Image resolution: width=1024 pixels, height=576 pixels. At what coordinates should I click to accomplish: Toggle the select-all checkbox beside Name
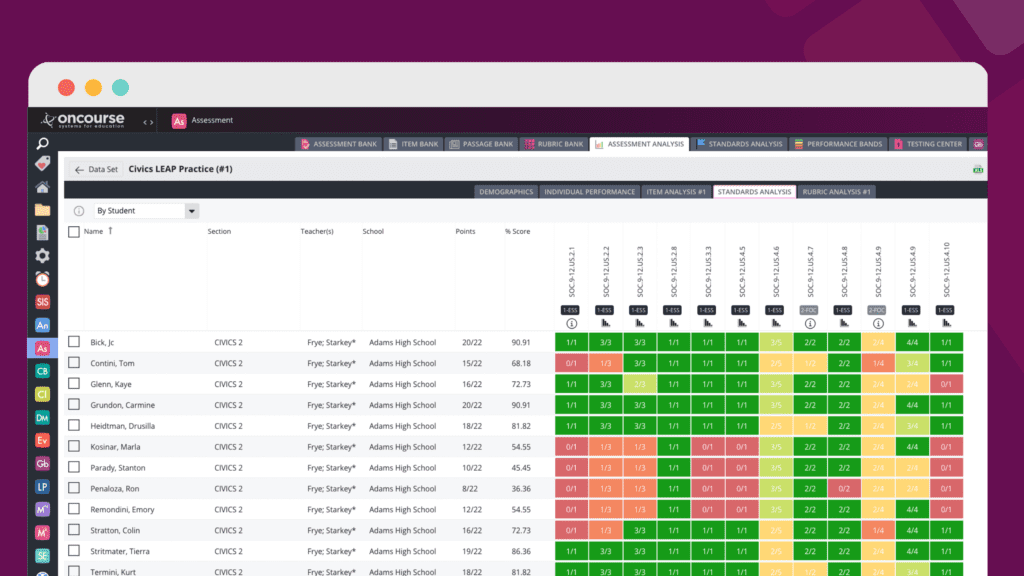[74, 232]
